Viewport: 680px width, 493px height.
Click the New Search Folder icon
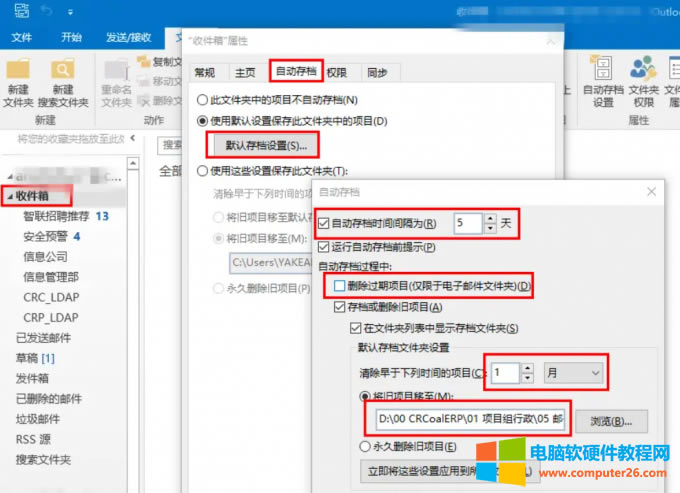pyautogui.click(x=63, y=80)
